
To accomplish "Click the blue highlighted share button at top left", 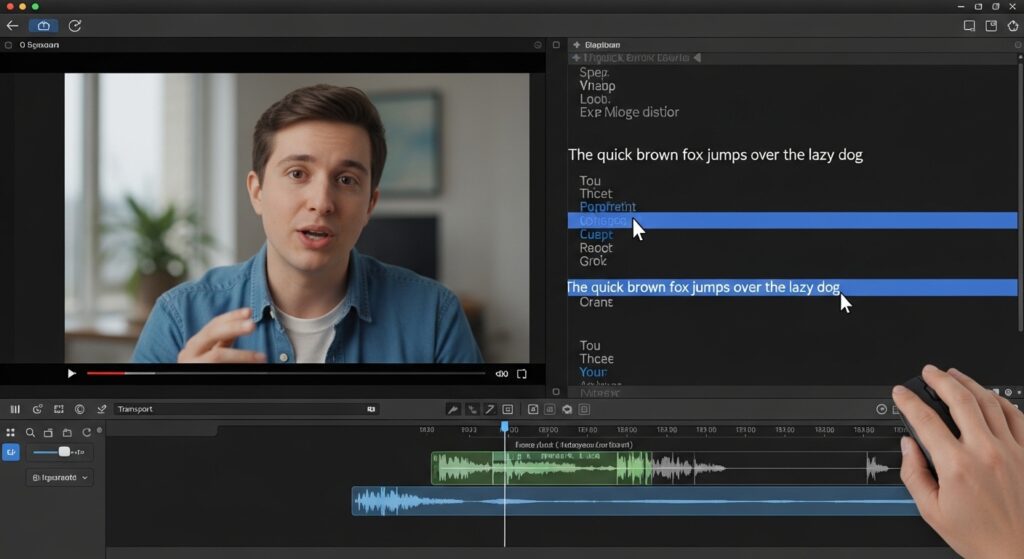I will point(43,26).
